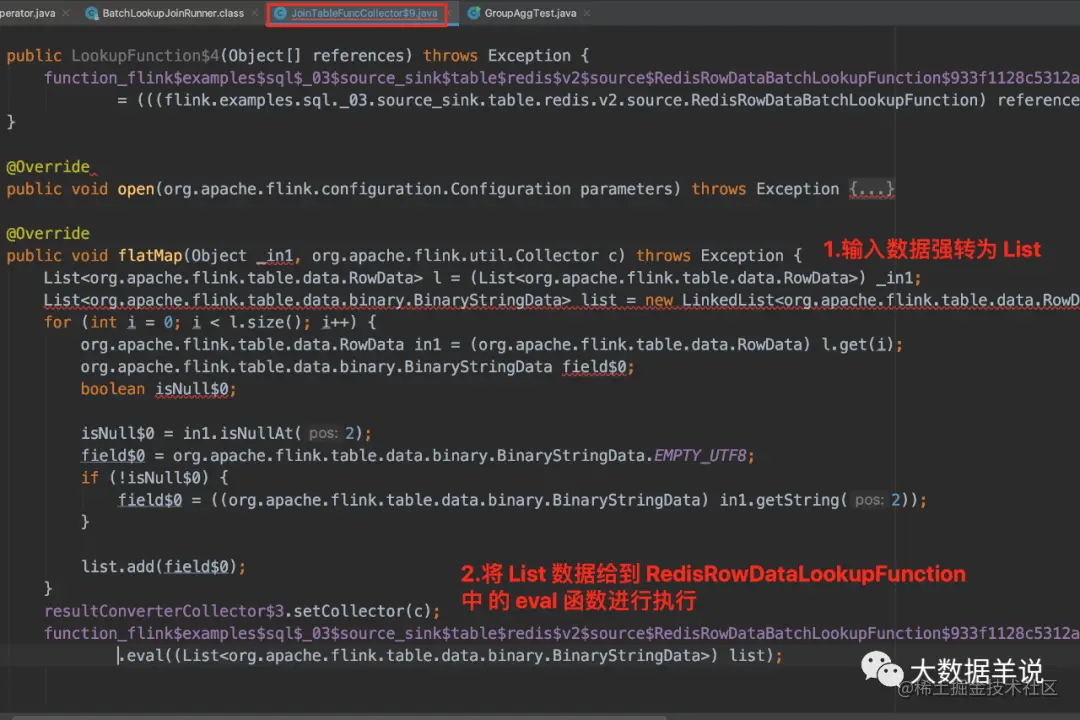Click the horizontal scrollbar below the editor
The width and height of the screenshot is (1080, 720).
(338, 717)
